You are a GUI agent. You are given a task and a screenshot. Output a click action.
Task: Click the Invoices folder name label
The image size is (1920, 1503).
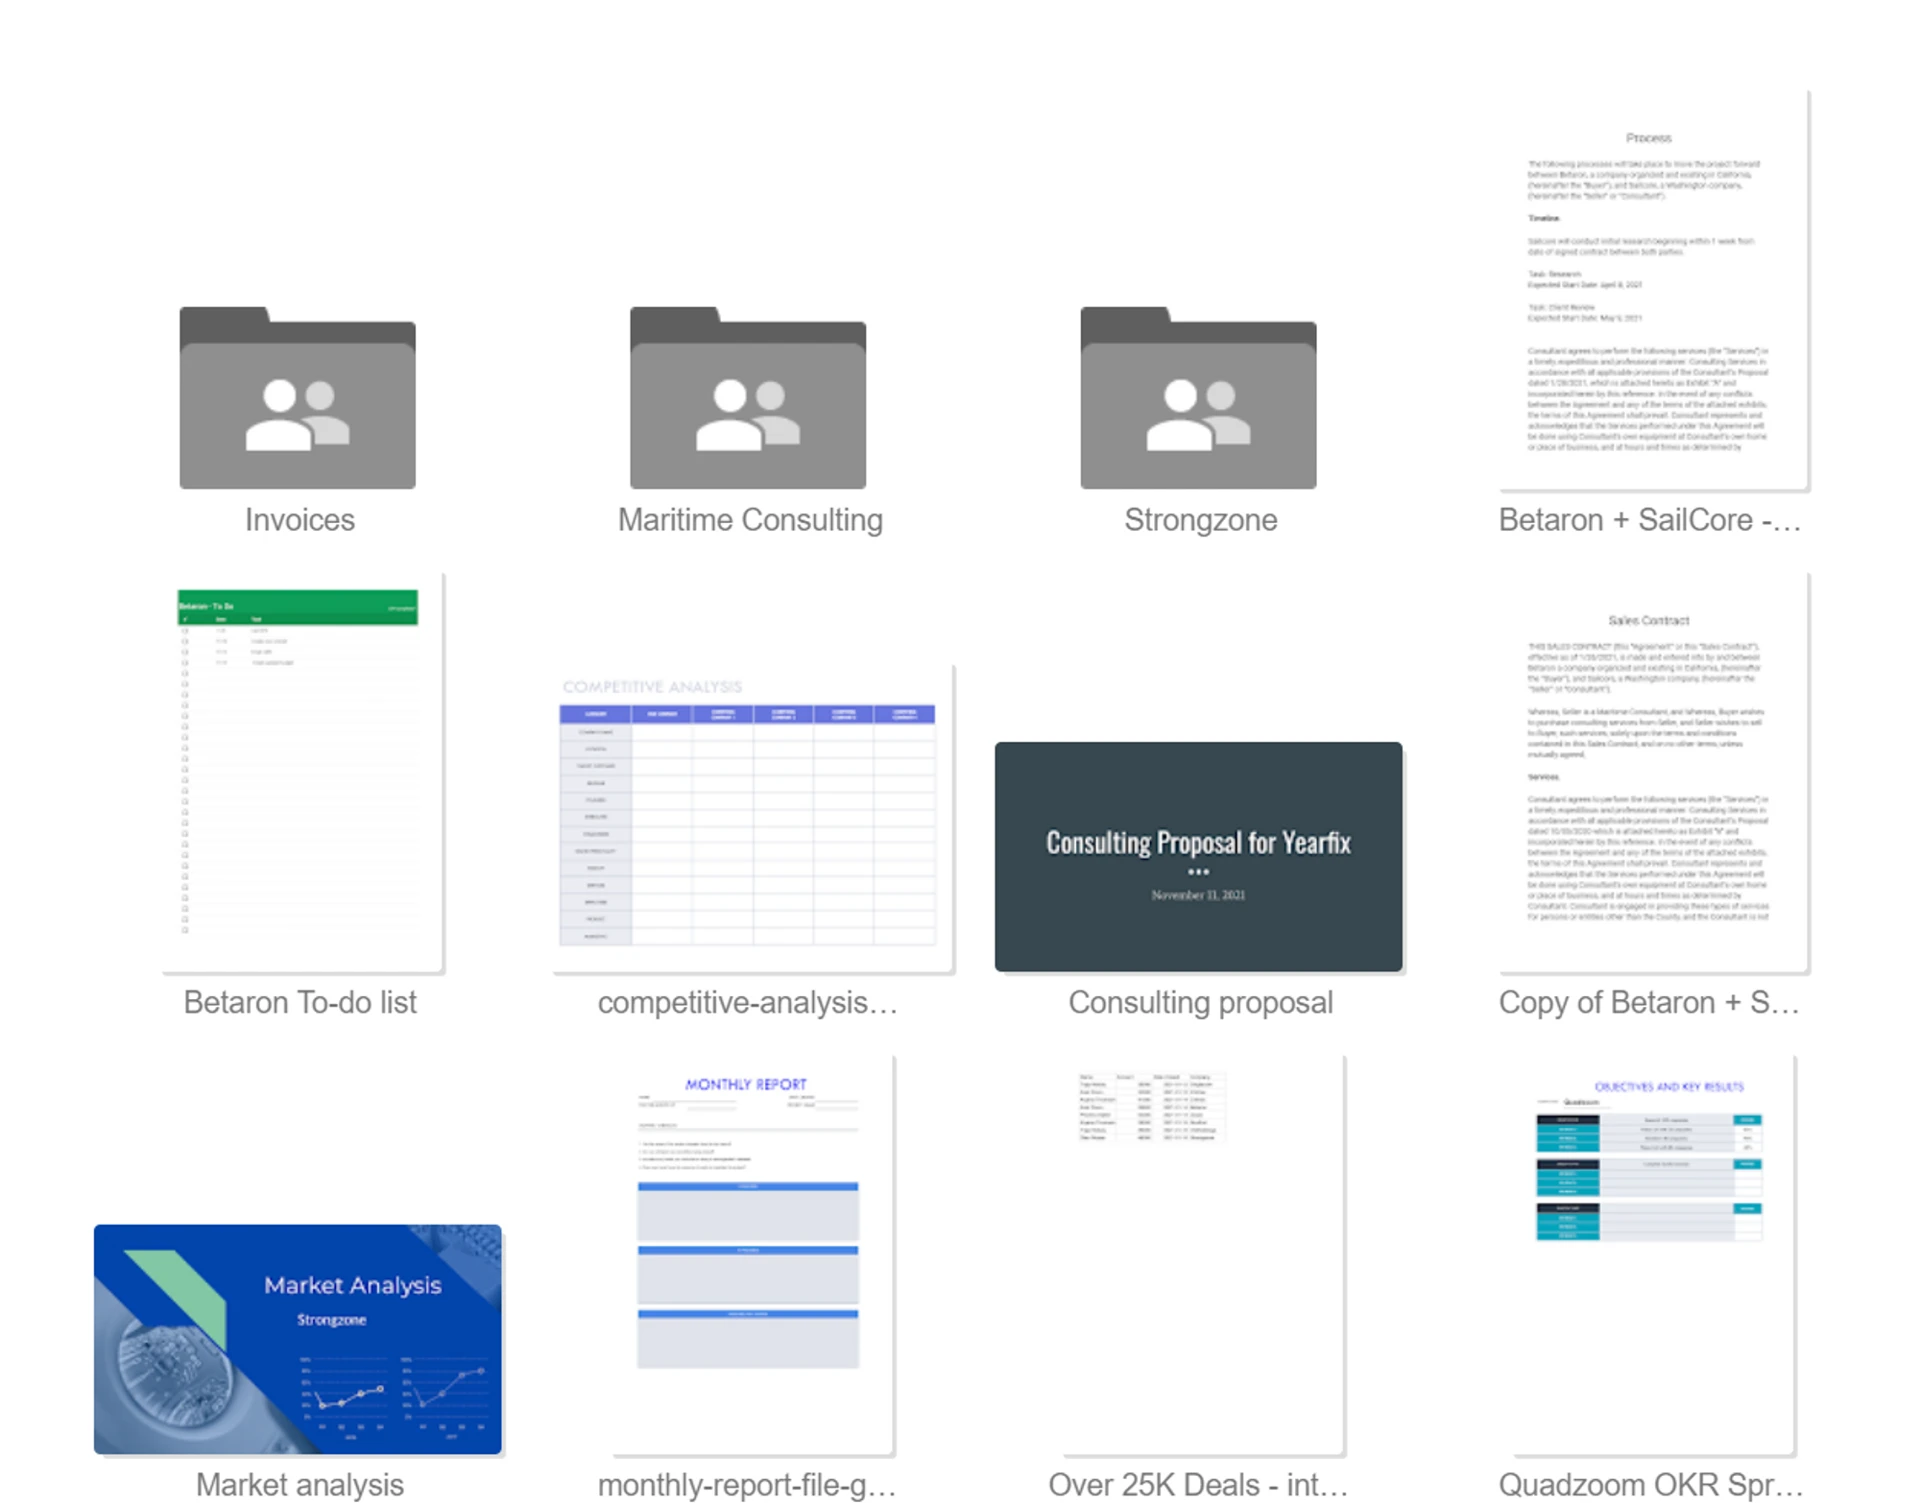(300, 520)
